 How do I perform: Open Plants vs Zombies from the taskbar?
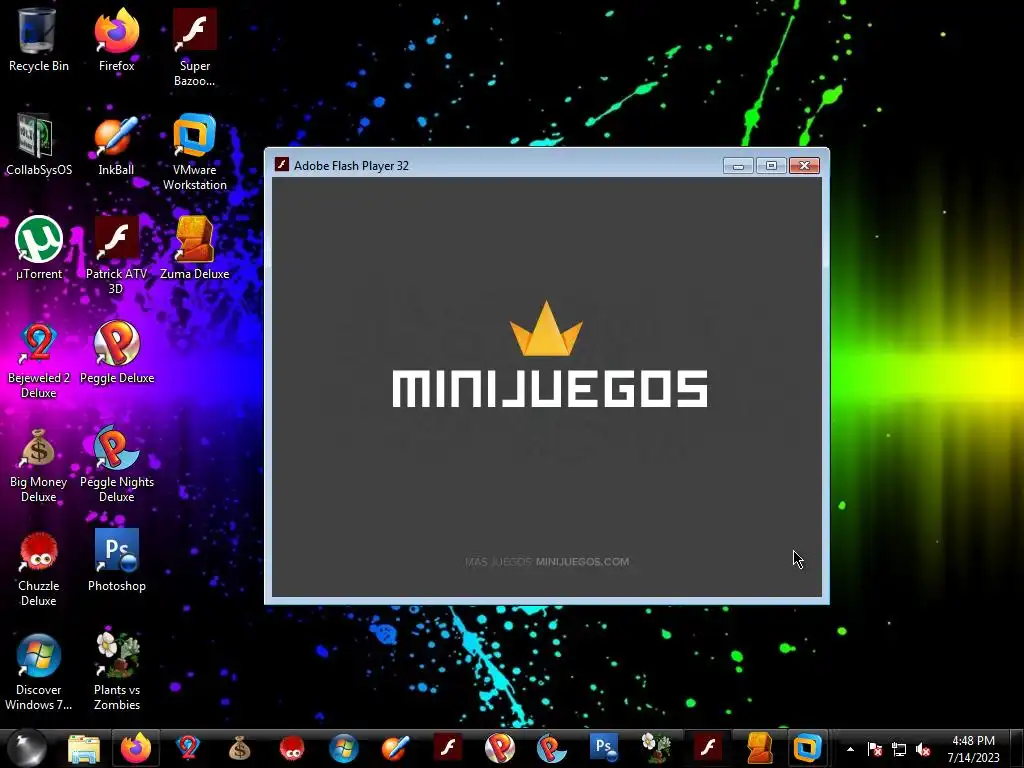[656, 748]
